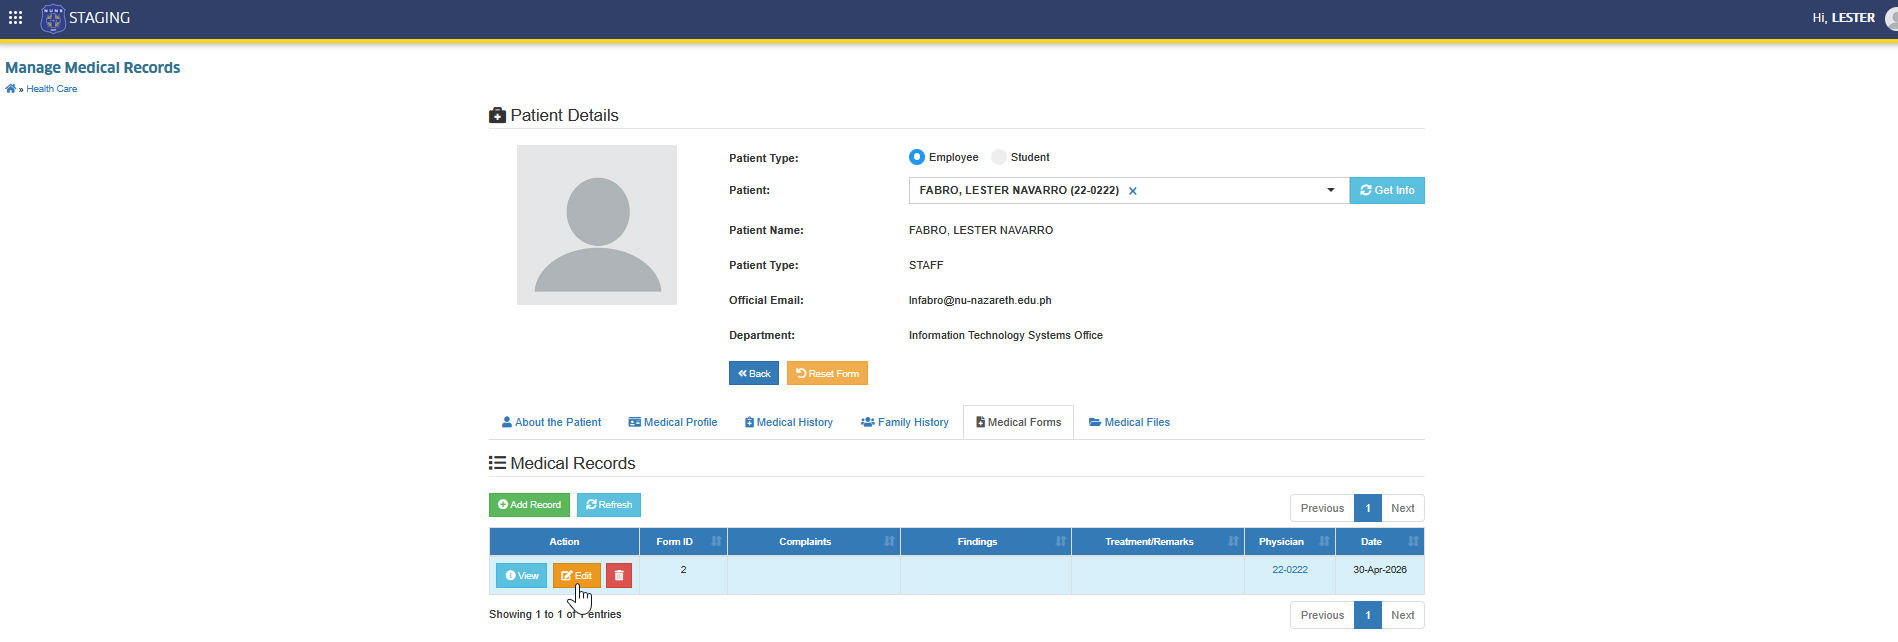Click the Get Info button
The height and width of the screenshot is (642, 1898).
pyautogui.click(x=1387, y=190)
